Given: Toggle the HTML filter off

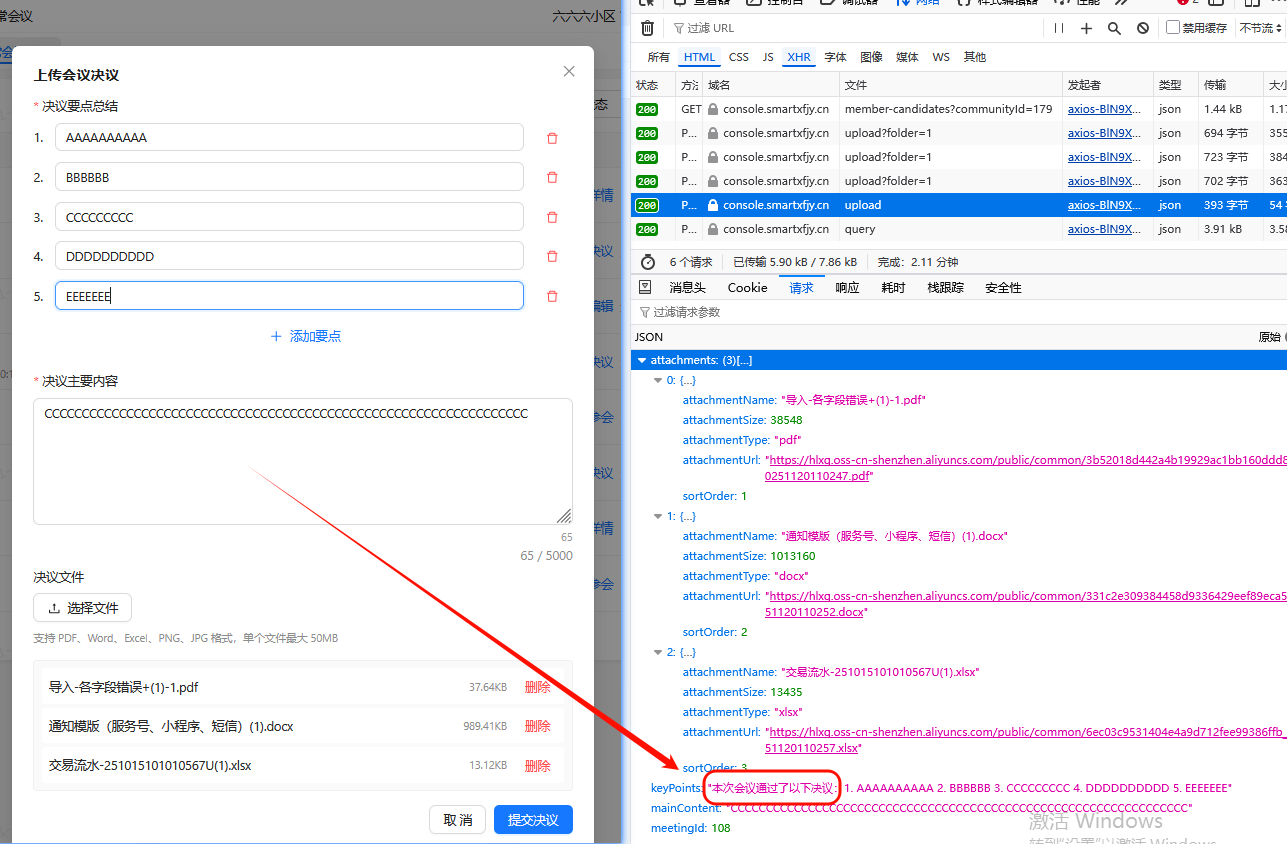Looking at the screenshot, I should pyautogui.click(x=699, y=57).
